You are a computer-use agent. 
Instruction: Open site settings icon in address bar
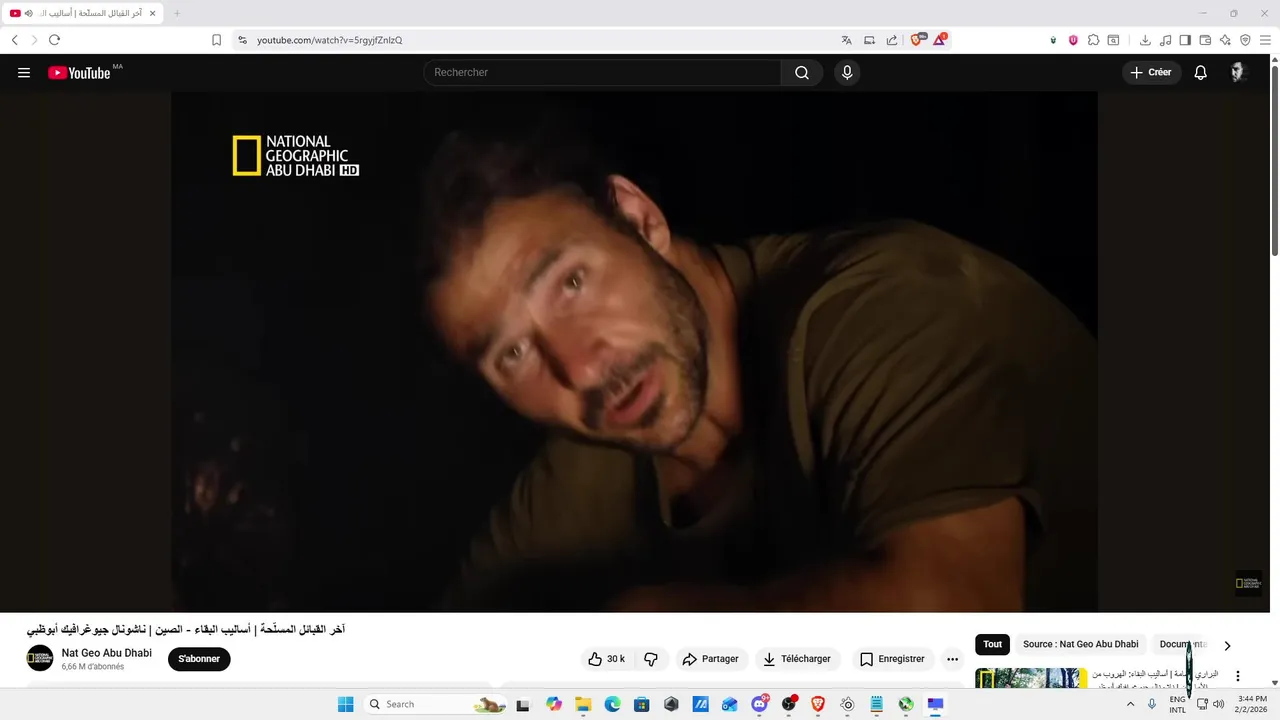click(242, 40)
